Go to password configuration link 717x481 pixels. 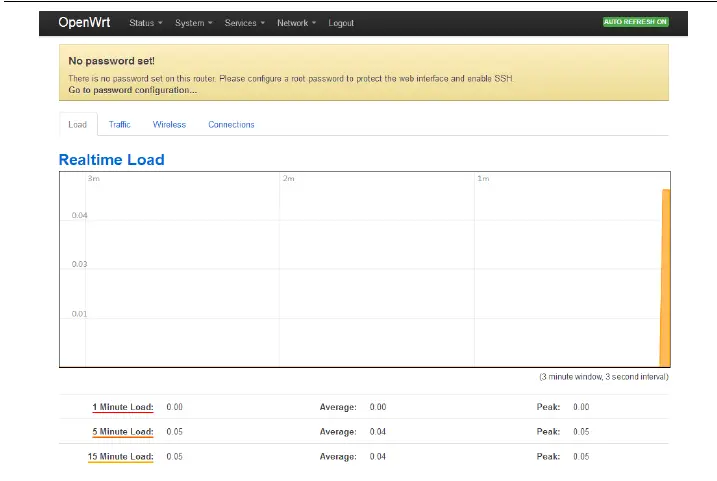coord(132,90)
